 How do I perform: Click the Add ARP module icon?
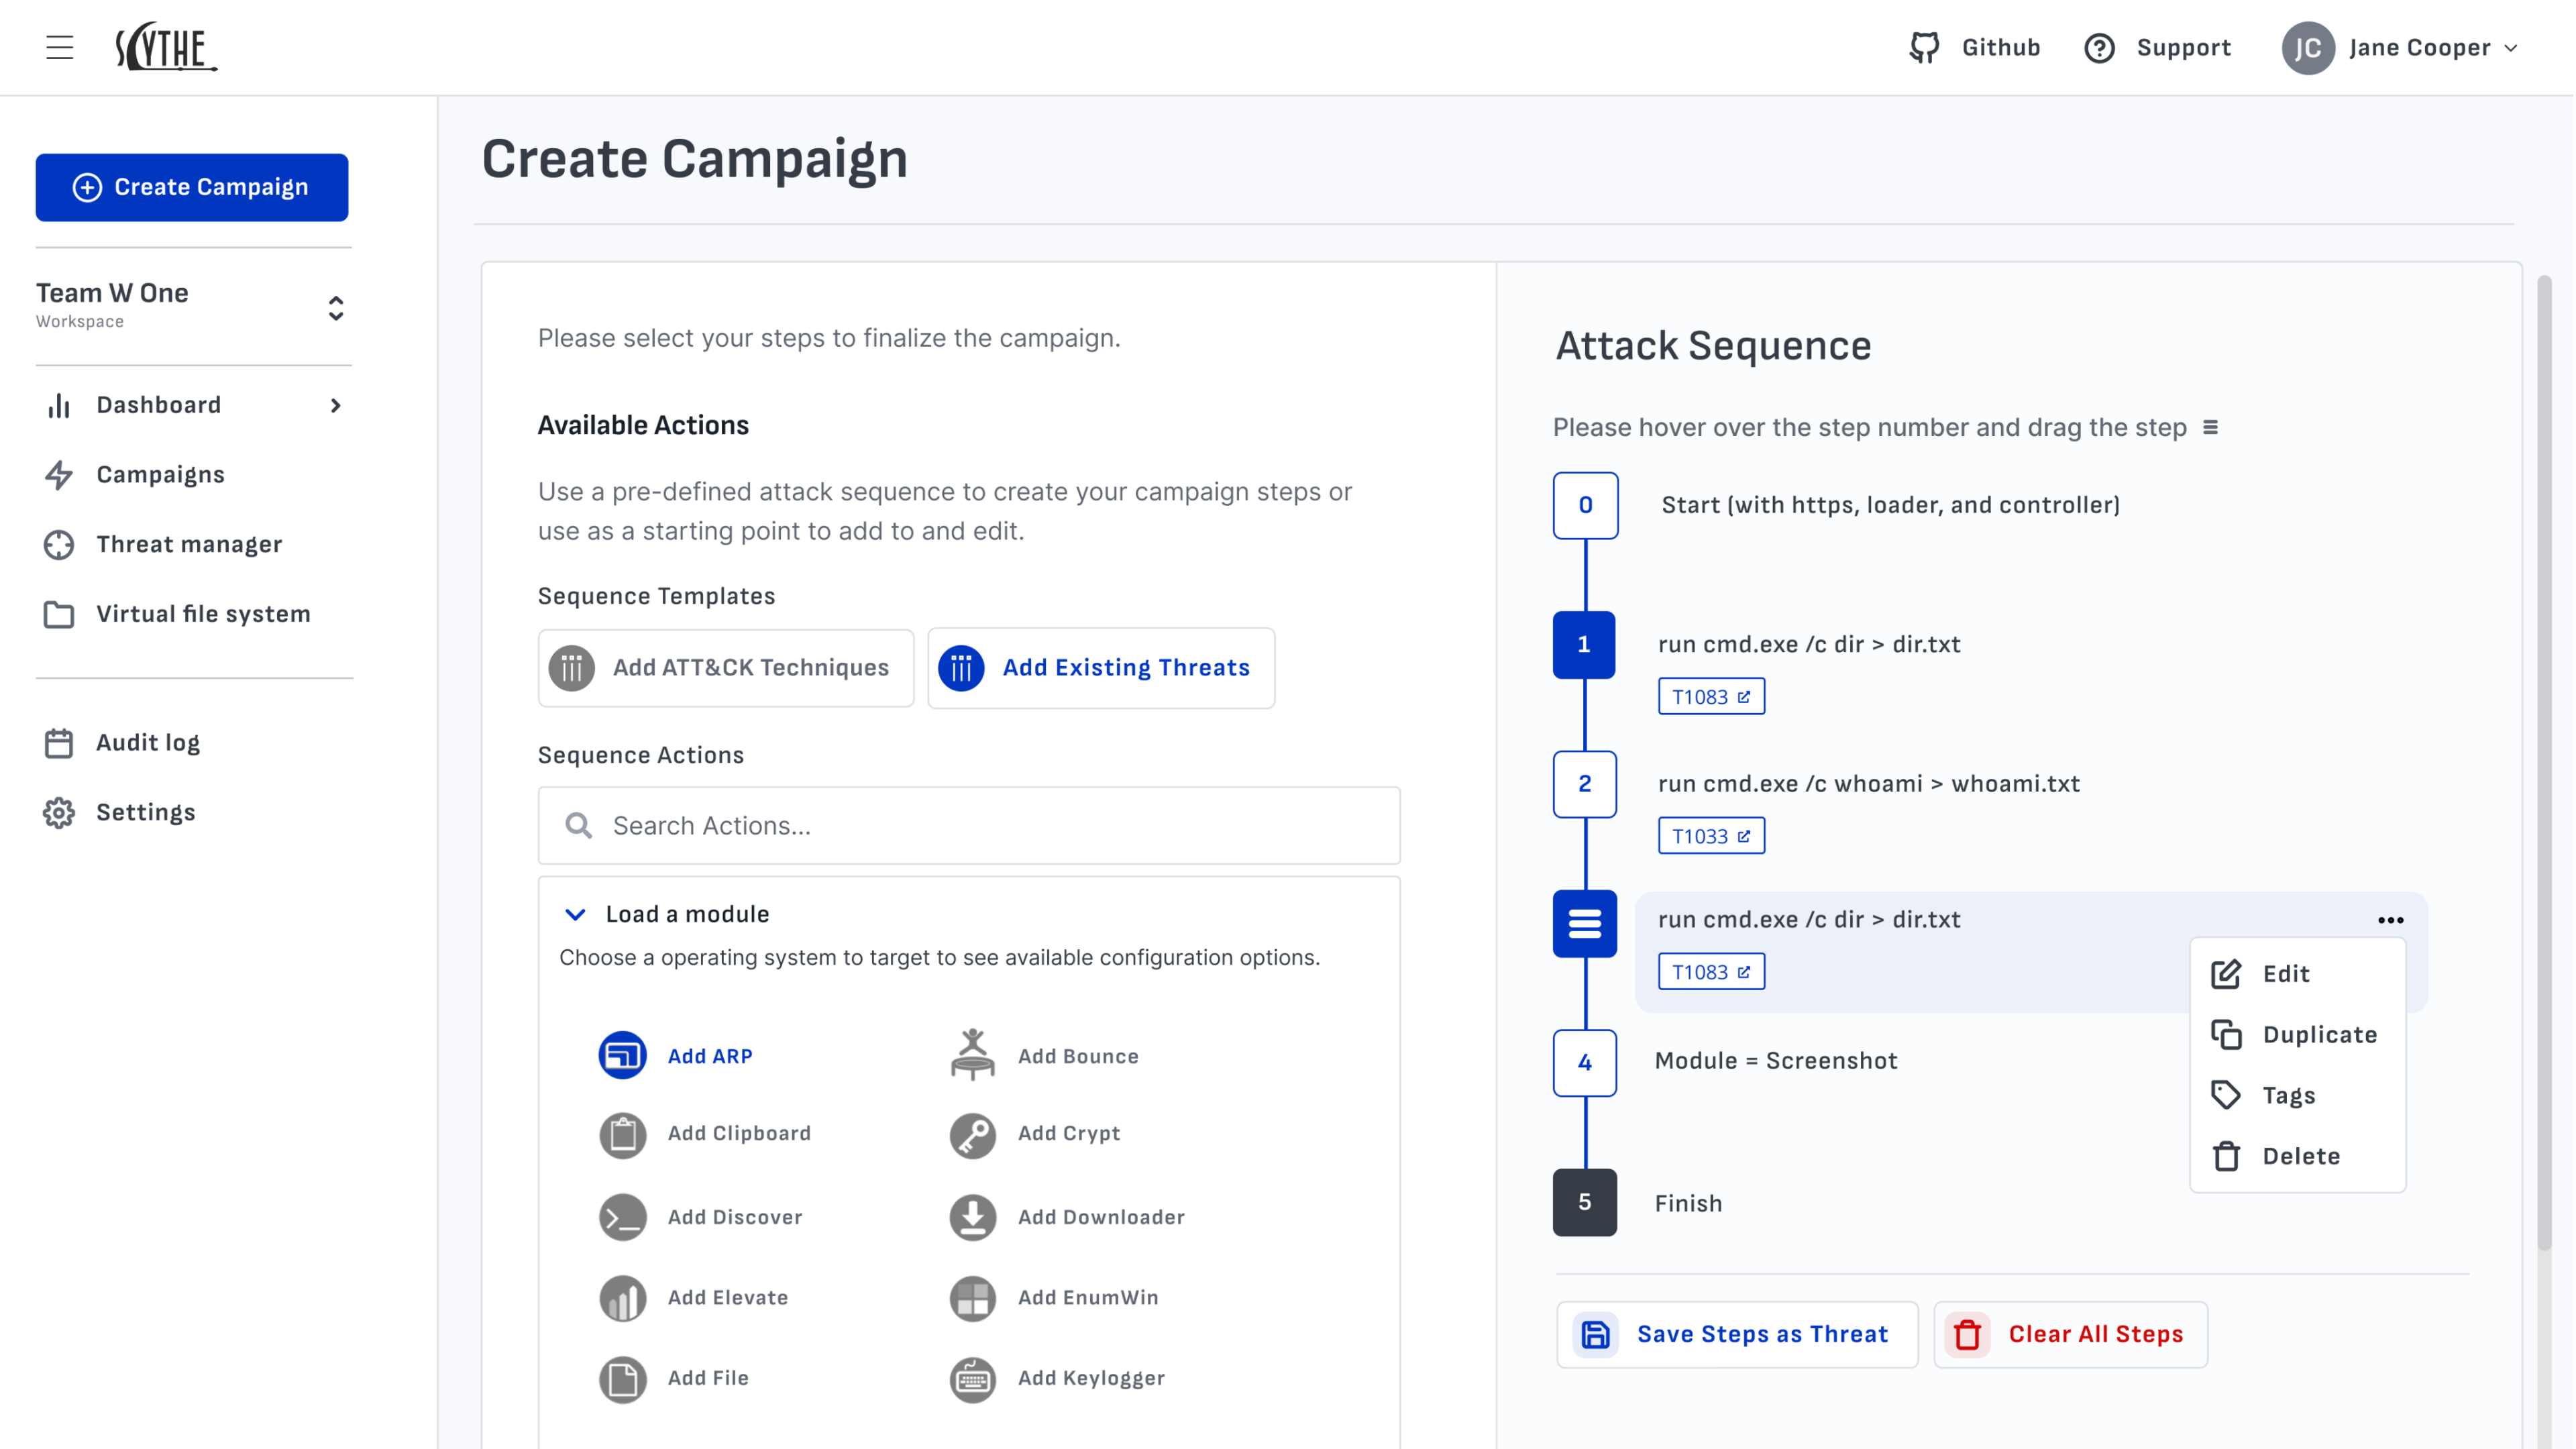click(622, 1055)
